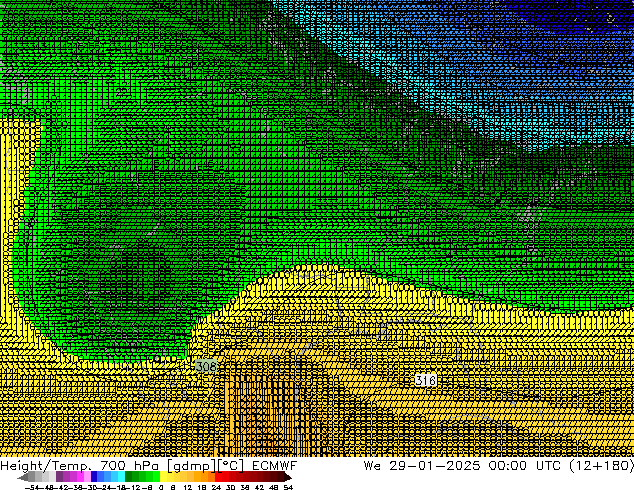634x490 pixels.
Task: Click the We 29-01-2025 date text
Action: pos(422,465)
